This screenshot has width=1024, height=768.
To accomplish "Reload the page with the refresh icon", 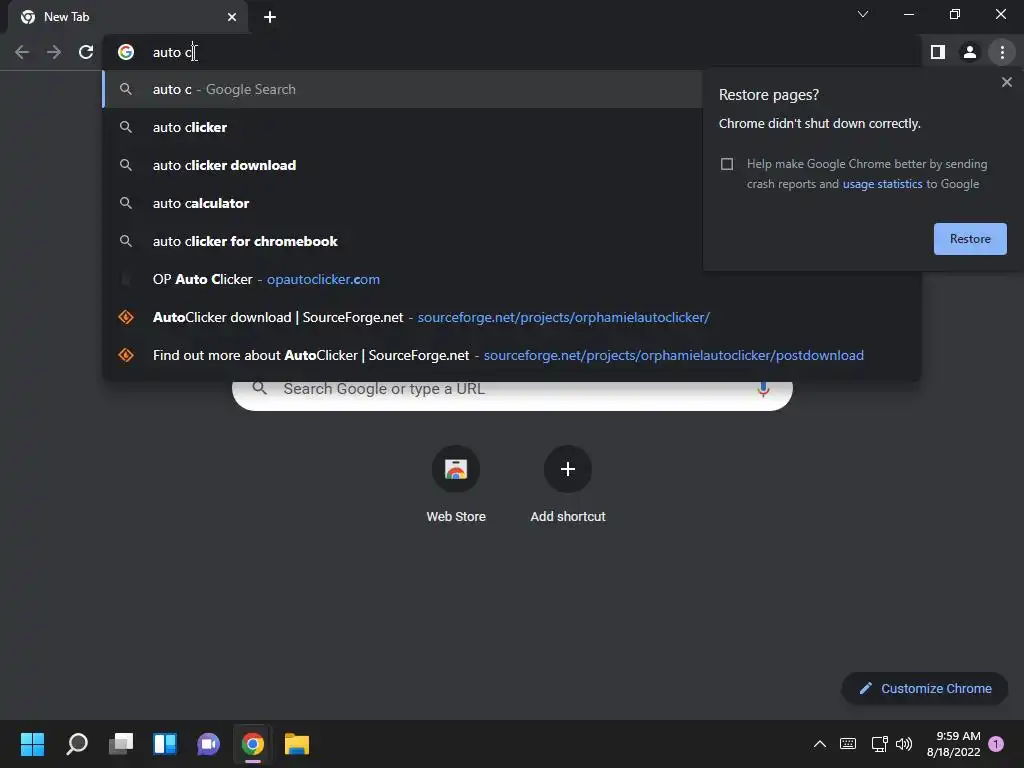I will coord(86,52).
